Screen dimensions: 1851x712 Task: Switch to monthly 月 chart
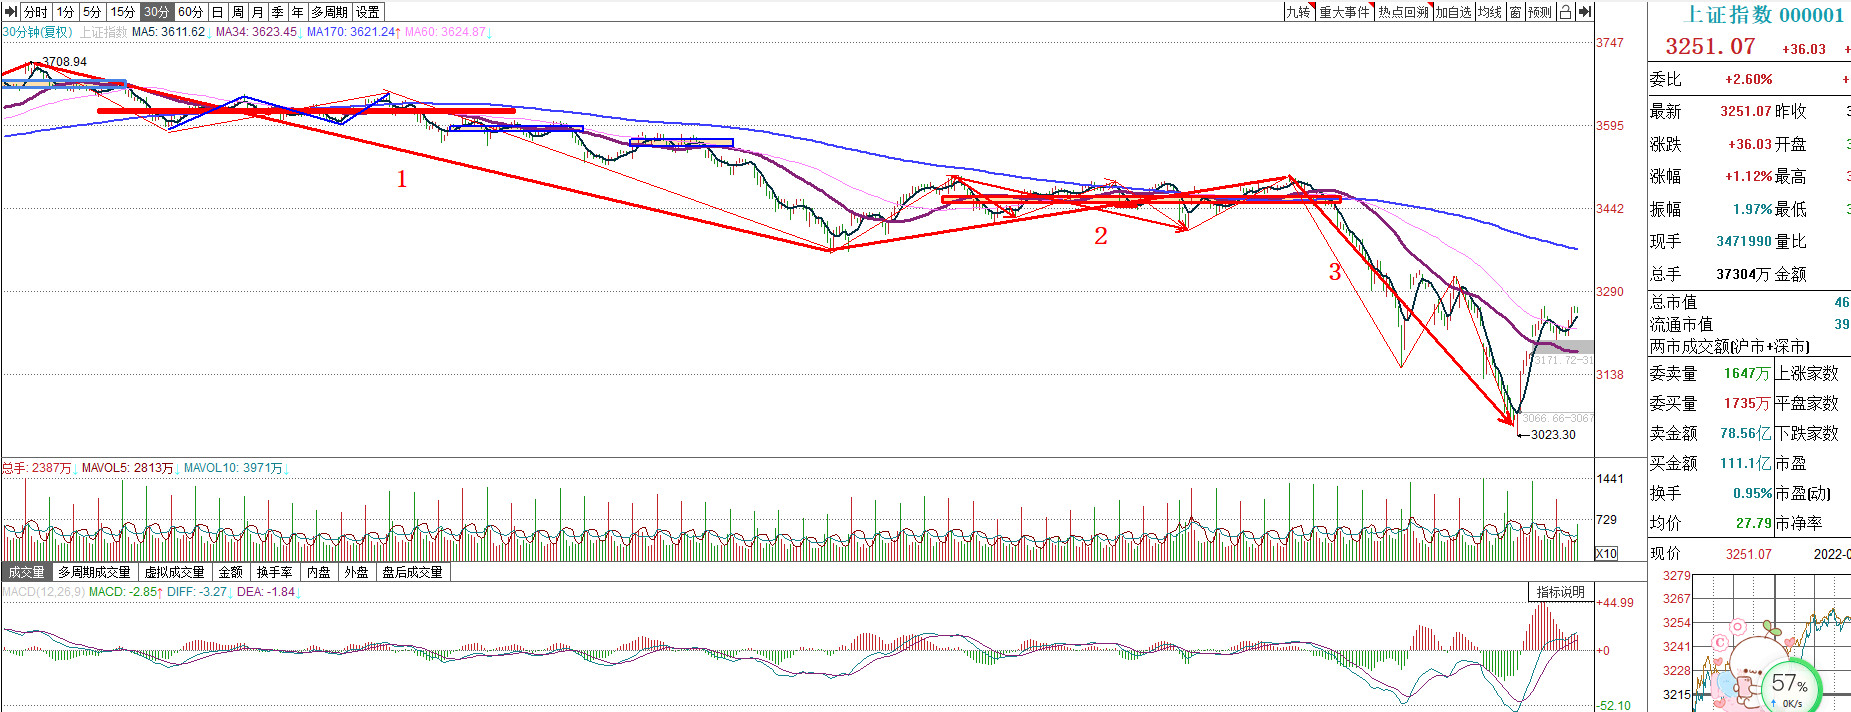point(258,12)
